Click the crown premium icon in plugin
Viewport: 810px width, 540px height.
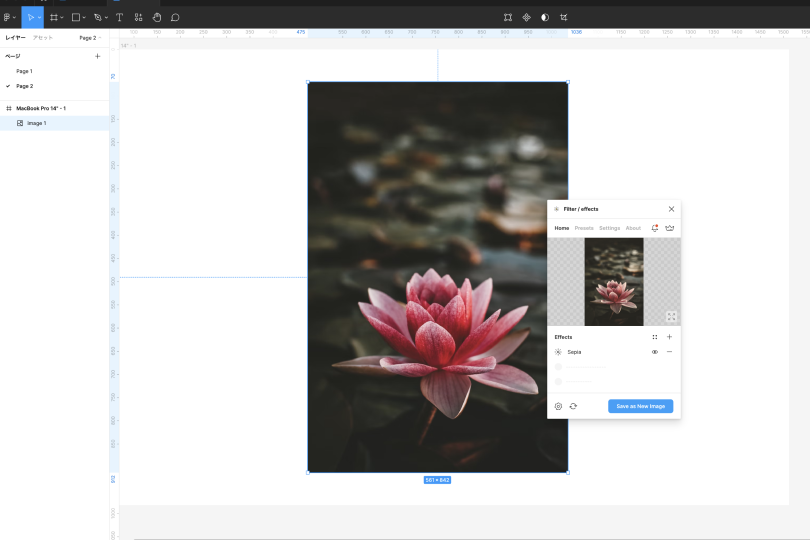pos(669,228)
